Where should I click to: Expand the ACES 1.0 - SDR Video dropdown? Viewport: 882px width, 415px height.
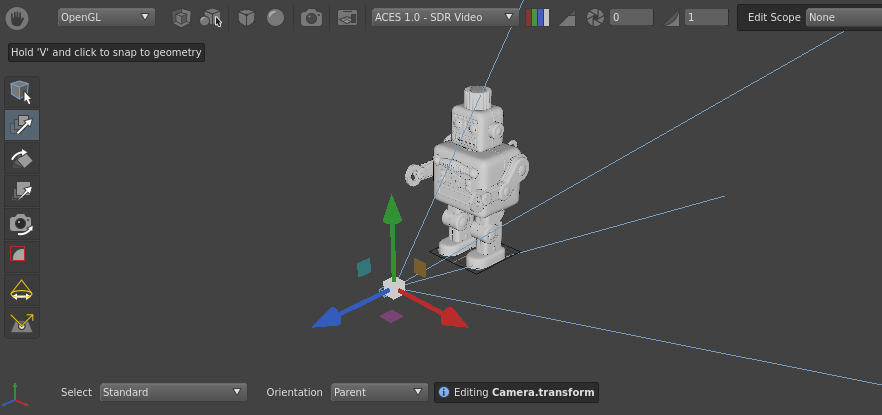pyautogui.click(x=445, y=17)
